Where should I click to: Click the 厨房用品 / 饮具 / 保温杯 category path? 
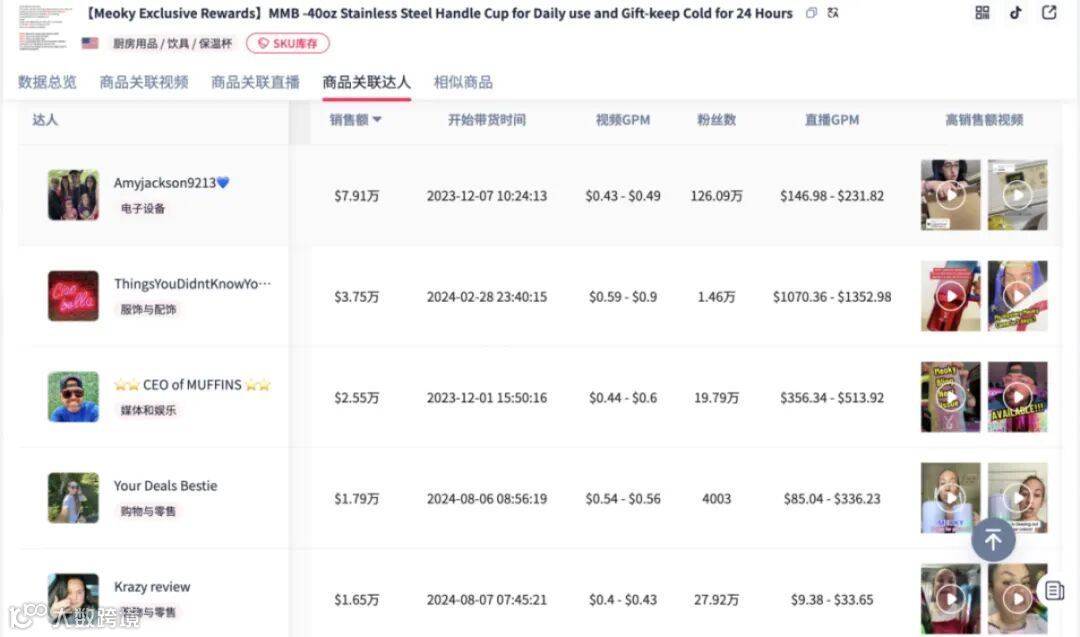(x=172, y=43)
